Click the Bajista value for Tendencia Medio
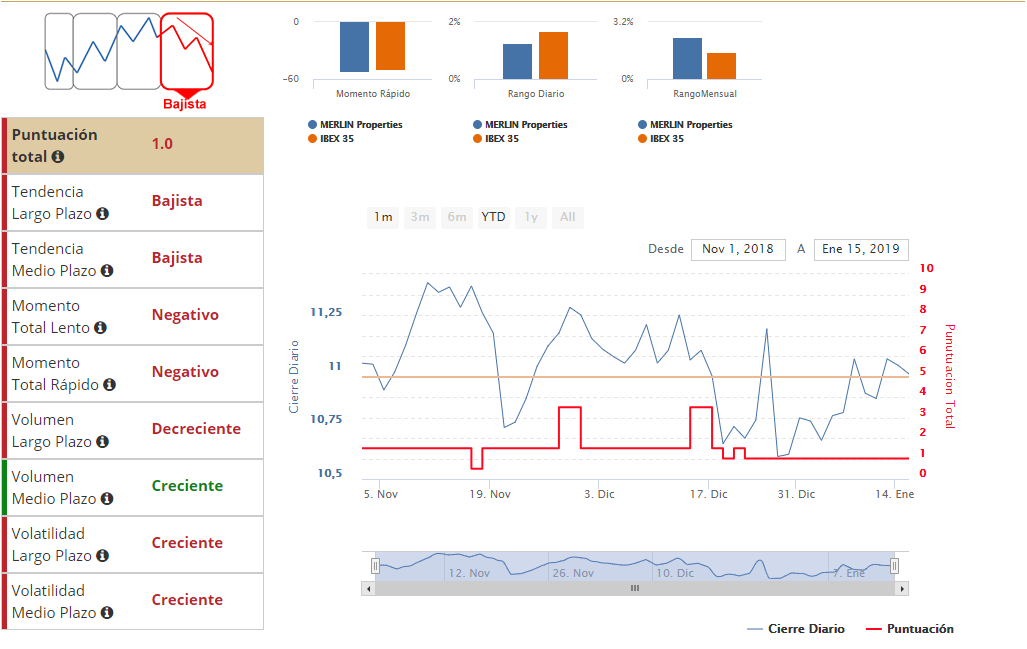This screenshot has height=649, width=1027. pos(177,258)
